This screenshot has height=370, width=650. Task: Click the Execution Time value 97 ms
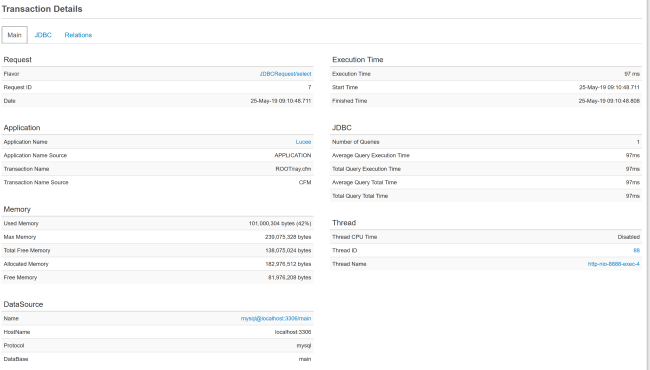632,74
